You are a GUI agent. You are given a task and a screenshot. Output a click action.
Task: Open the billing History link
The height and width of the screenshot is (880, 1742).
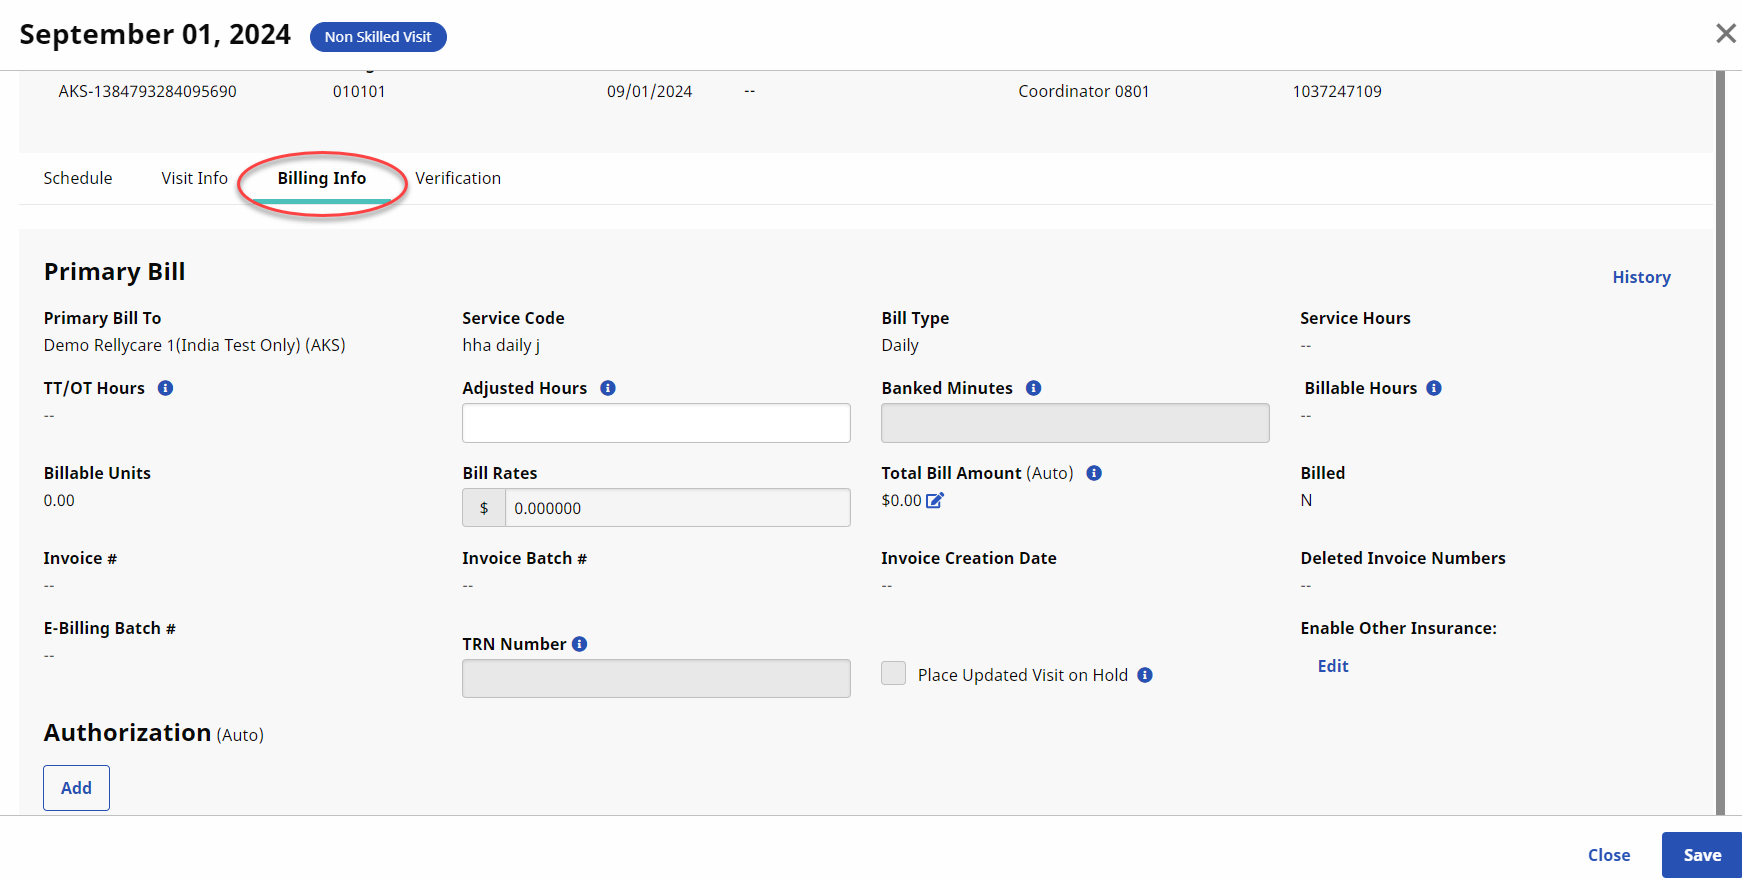[1641, 277]
